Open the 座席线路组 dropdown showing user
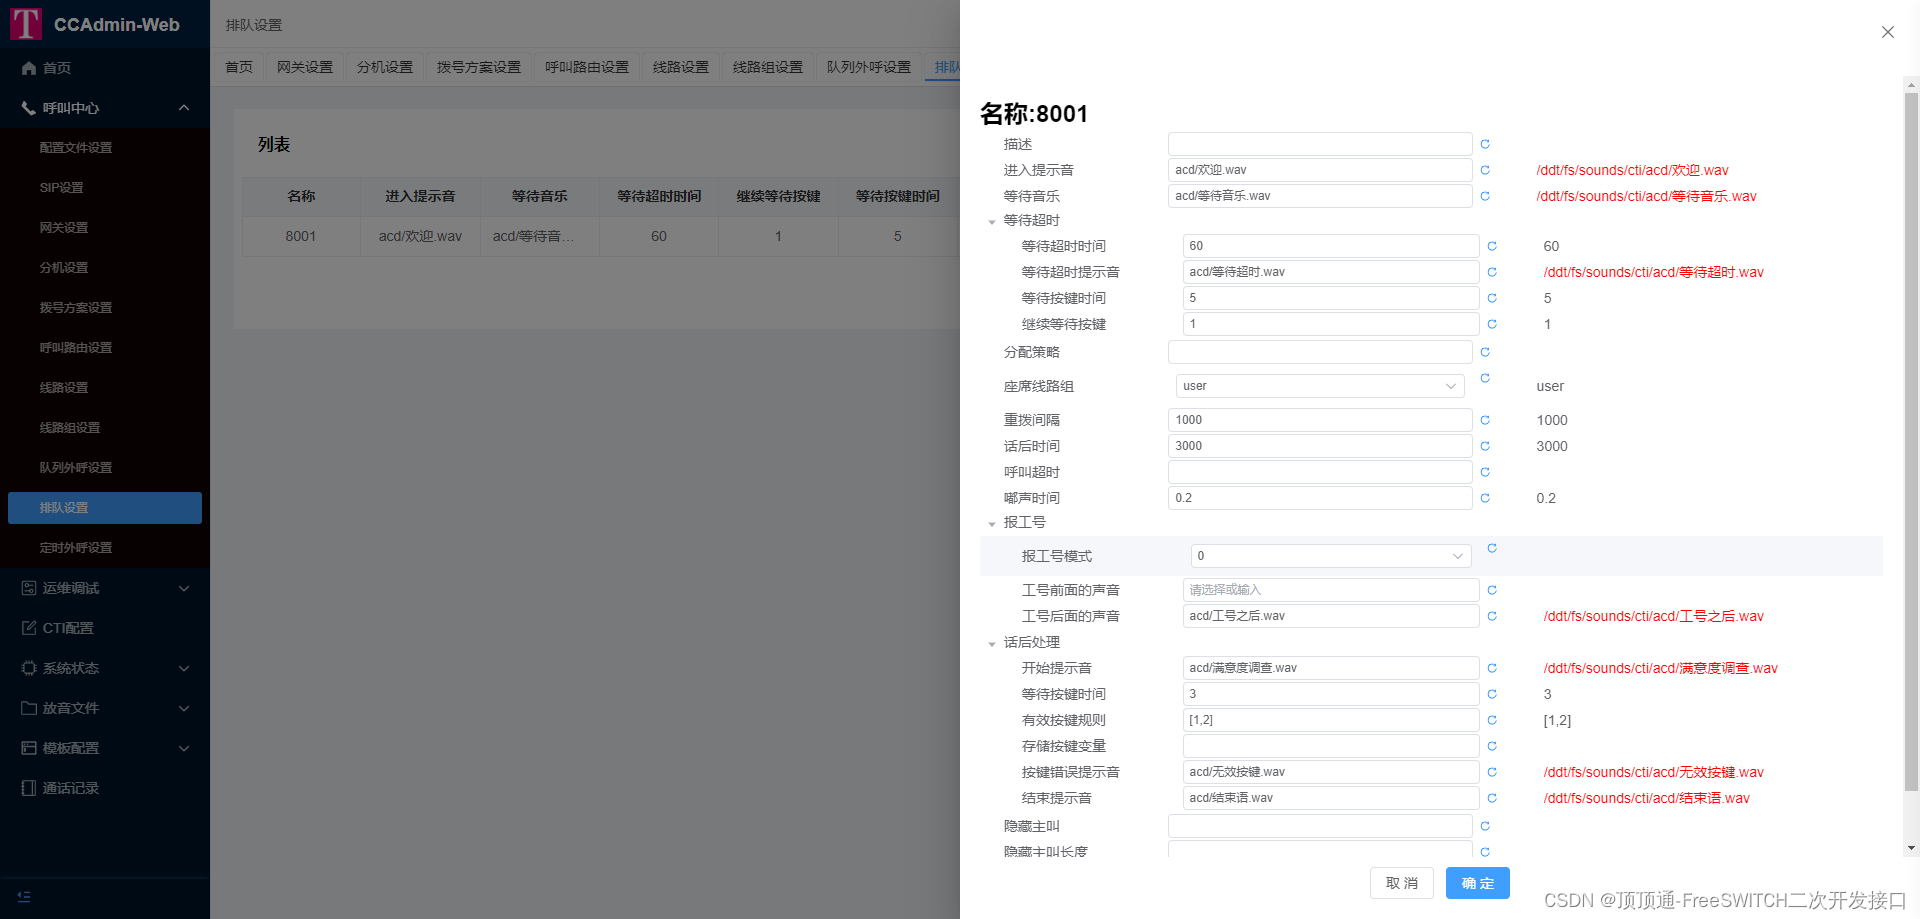The image size is (1920, 919). [x=1320, y=386]
